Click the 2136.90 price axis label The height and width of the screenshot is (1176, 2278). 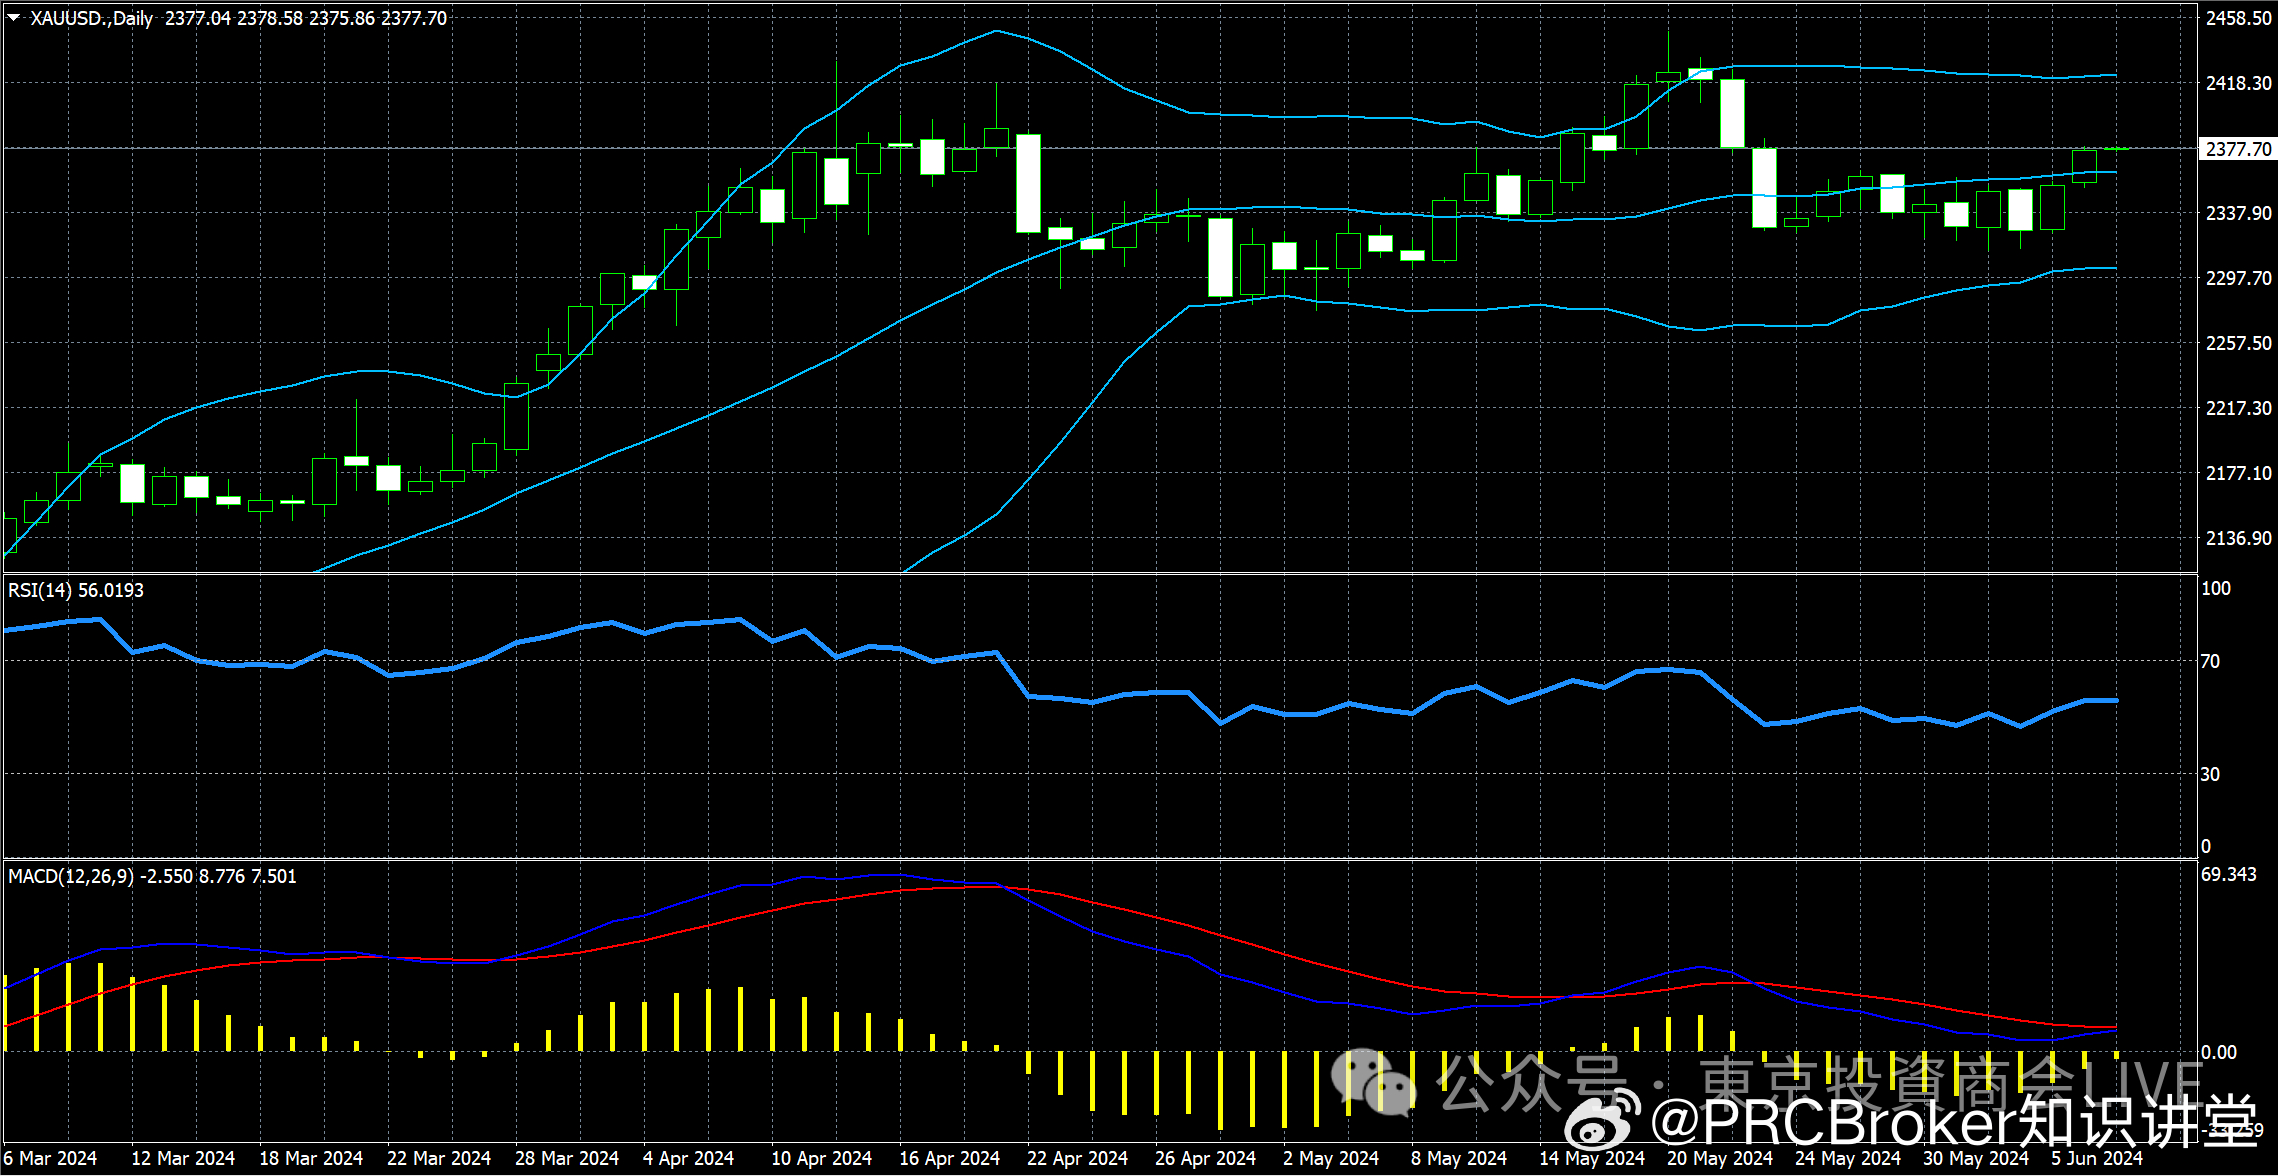tap(2239, 538)
